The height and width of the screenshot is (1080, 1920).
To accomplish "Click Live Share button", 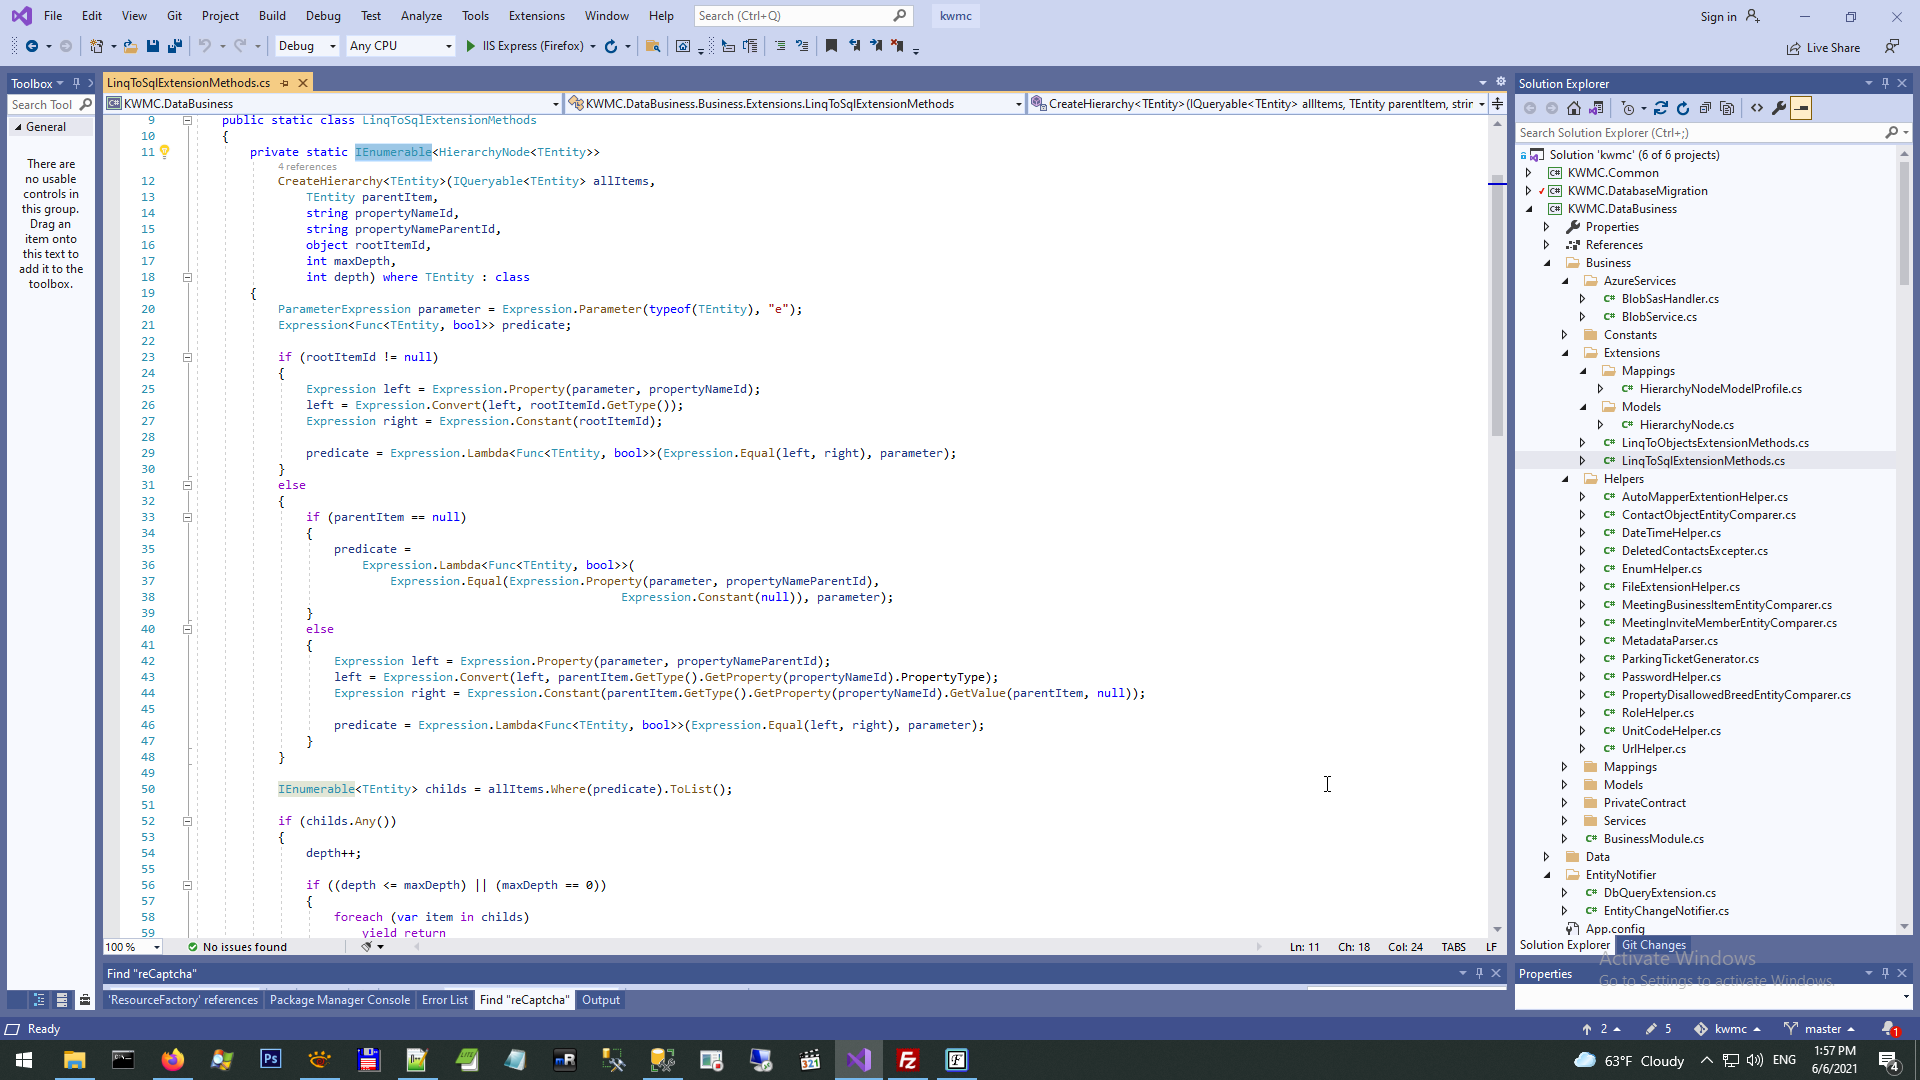I will pyautogui.click(x=1823, y=47).
